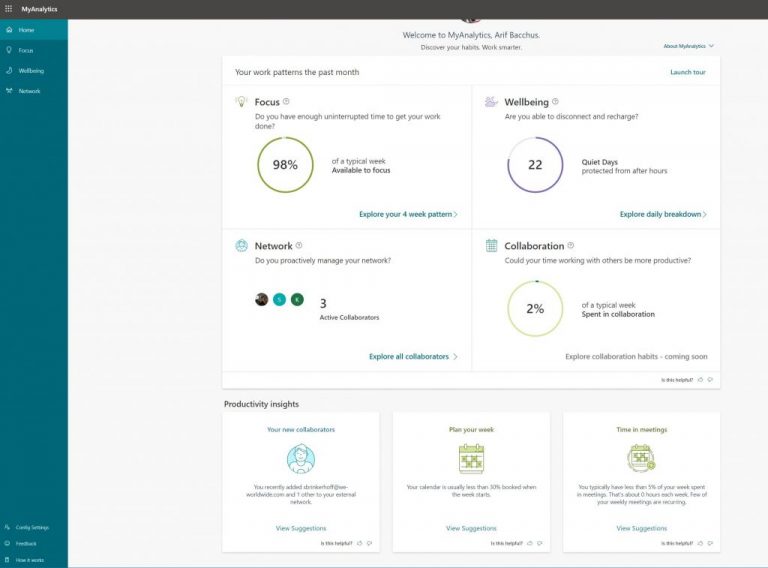
Task: View Suggestions for Your new collaborators
Action: (301, 528)
